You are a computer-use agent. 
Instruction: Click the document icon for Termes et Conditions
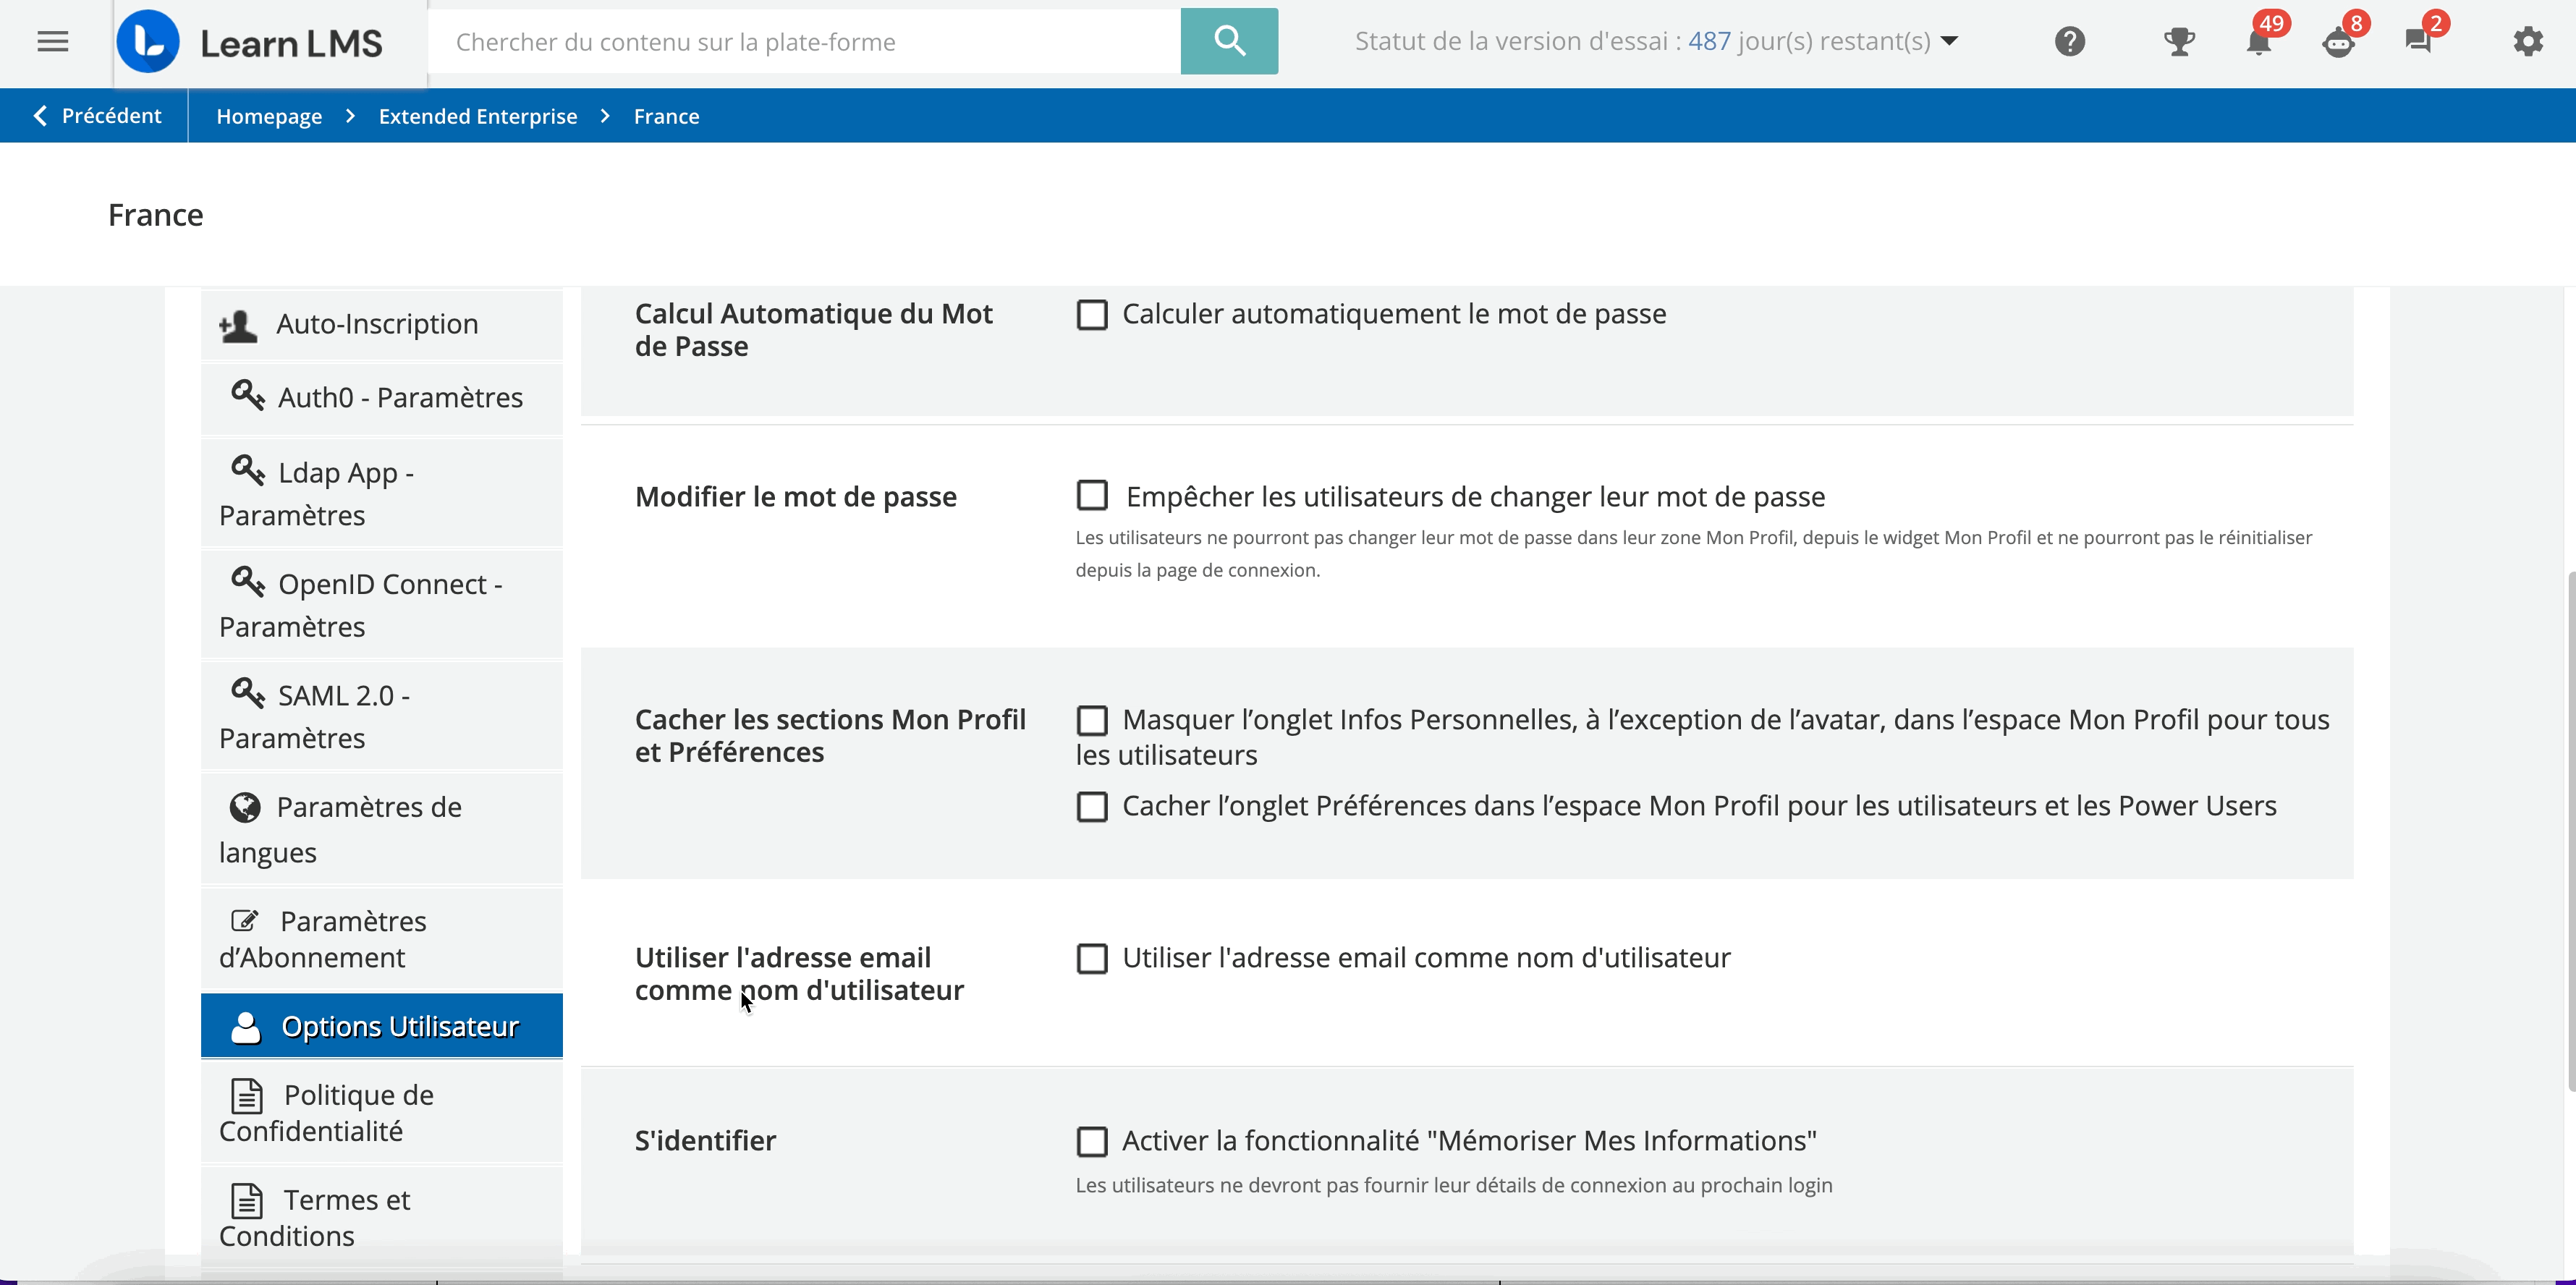(247, 1201)
